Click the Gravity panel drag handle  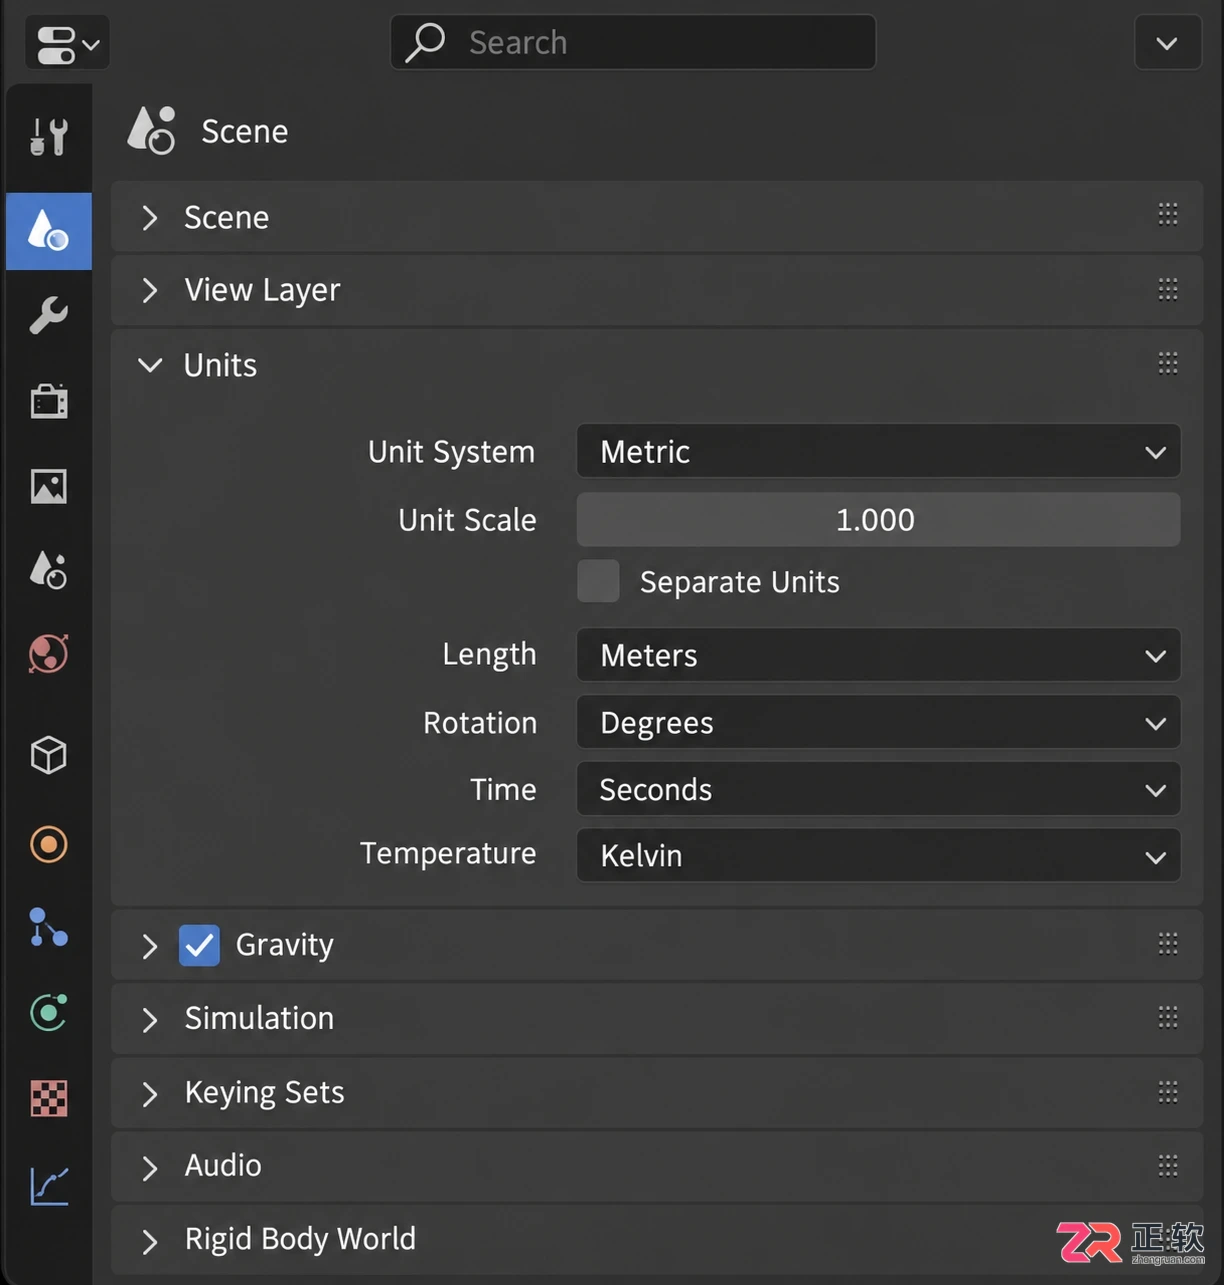coord(1168,943)
